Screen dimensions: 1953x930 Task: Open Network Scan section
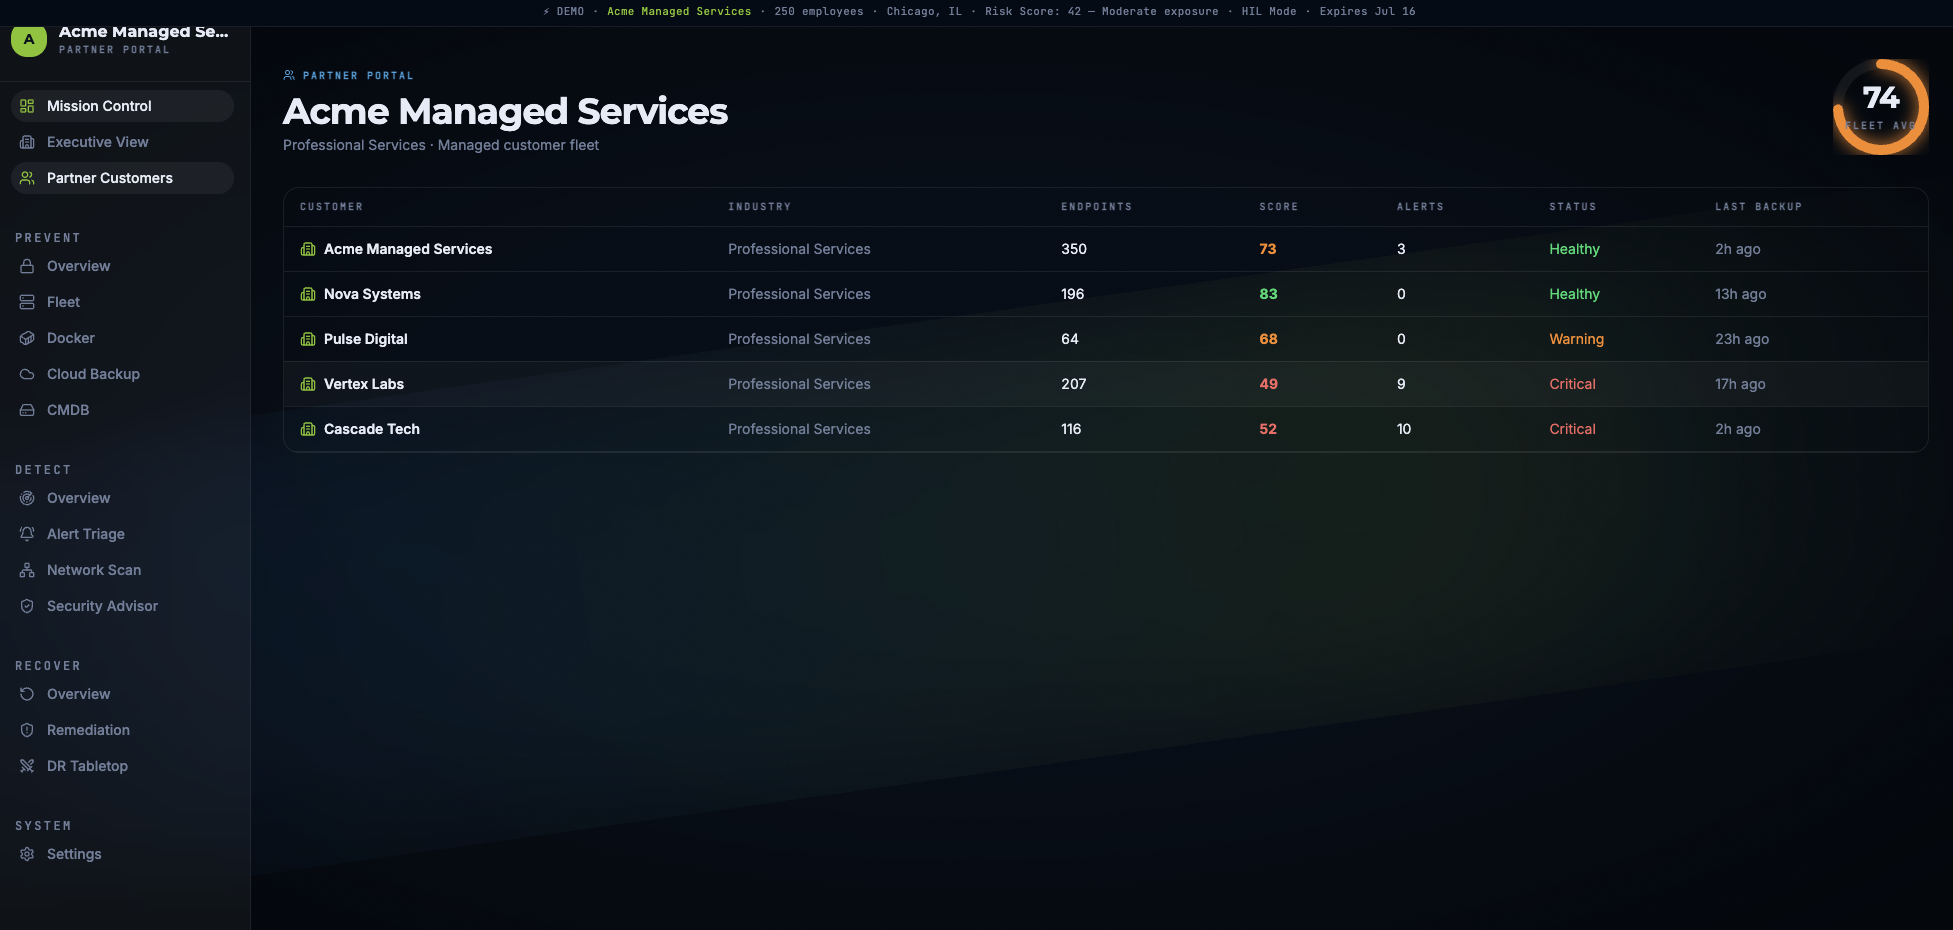[122, 570]
